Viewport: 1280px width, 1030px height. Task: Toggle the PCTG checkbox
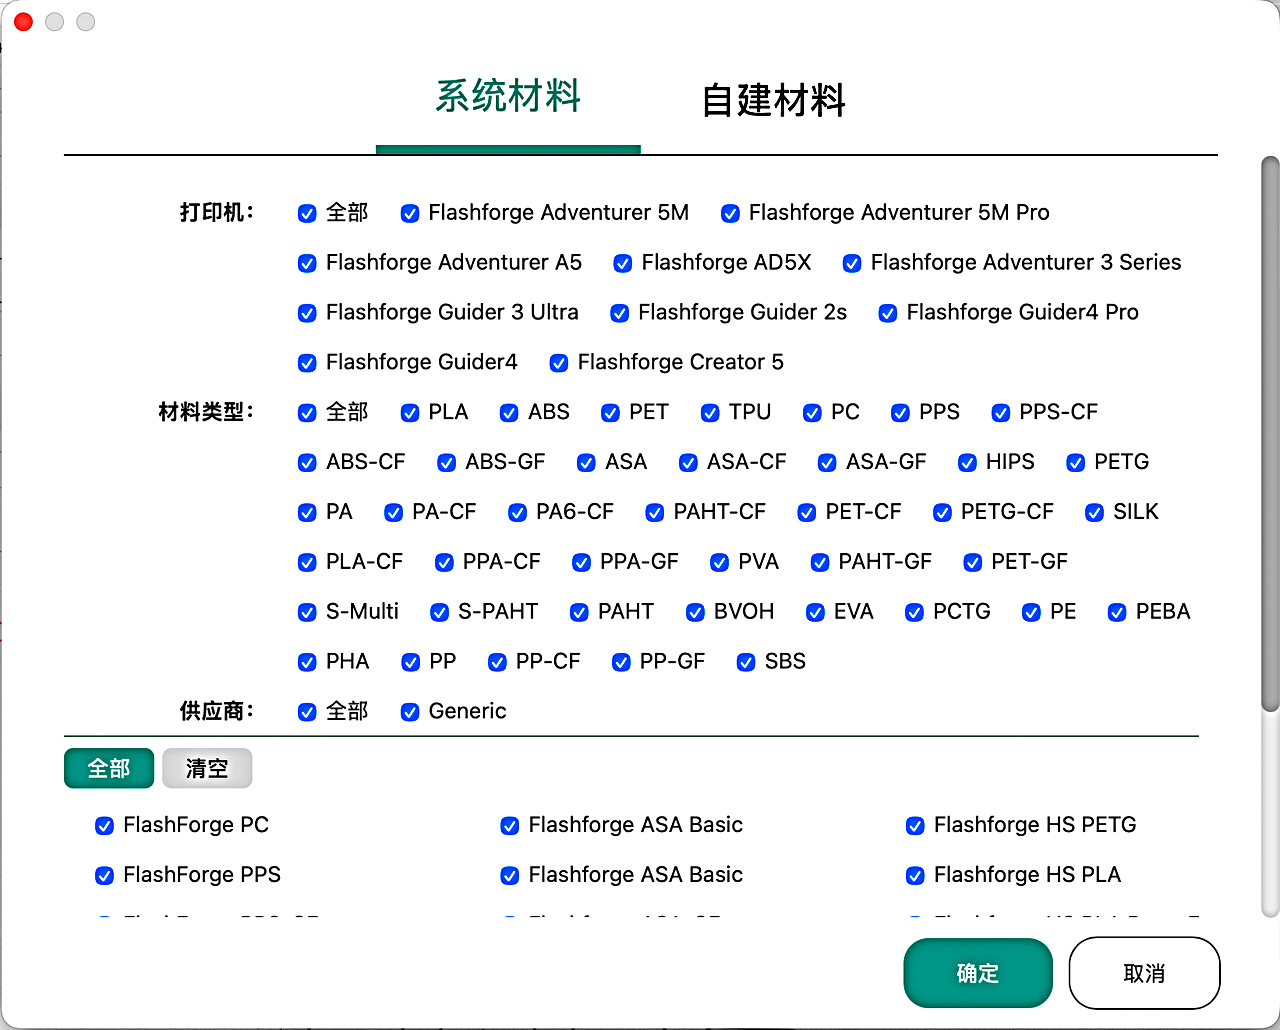tap(914, 613)
